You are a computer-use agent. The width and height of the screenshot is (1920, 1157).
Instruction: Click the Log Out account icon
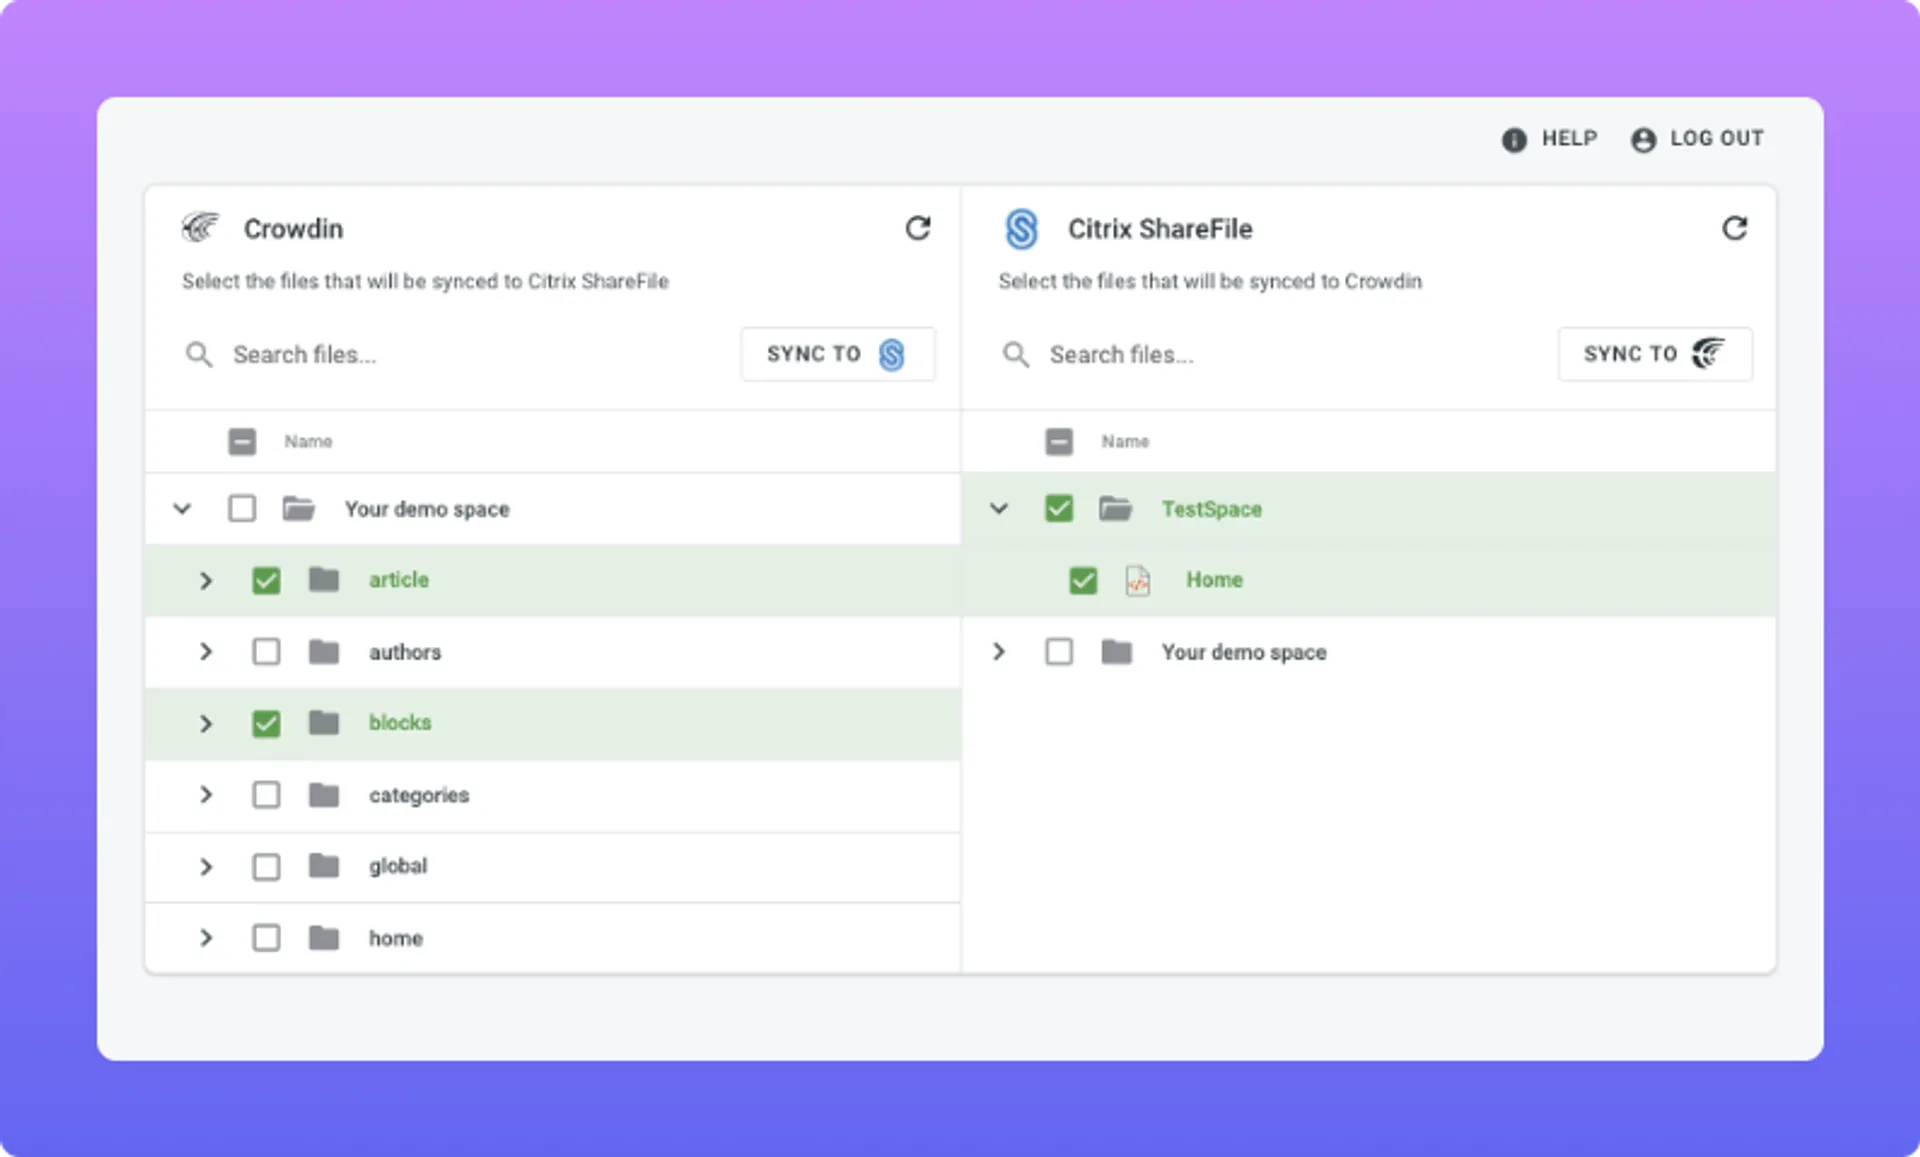click(x=1643, y=139)
